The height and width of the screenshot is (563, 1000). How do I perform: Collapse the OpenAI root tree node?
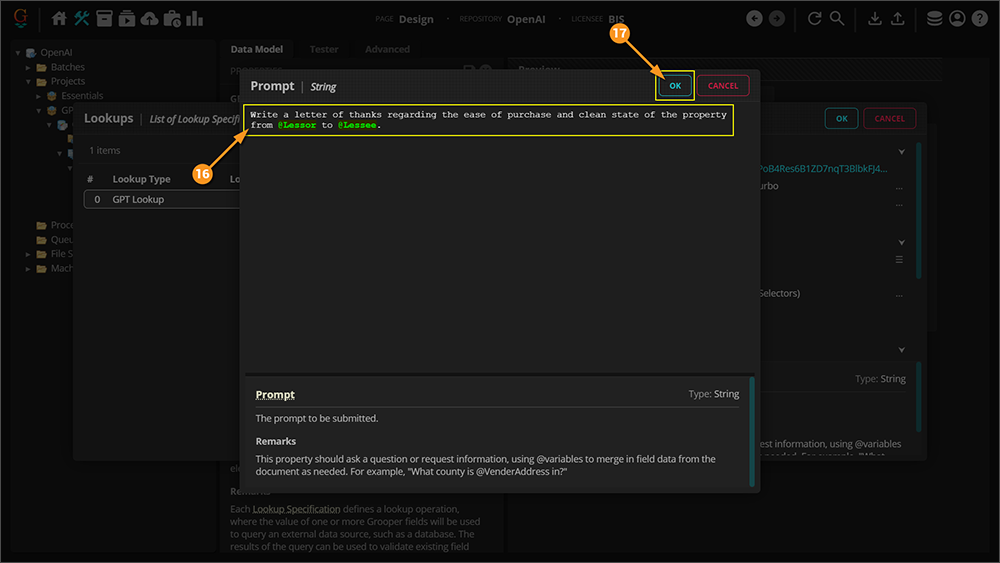click(18, 53)
